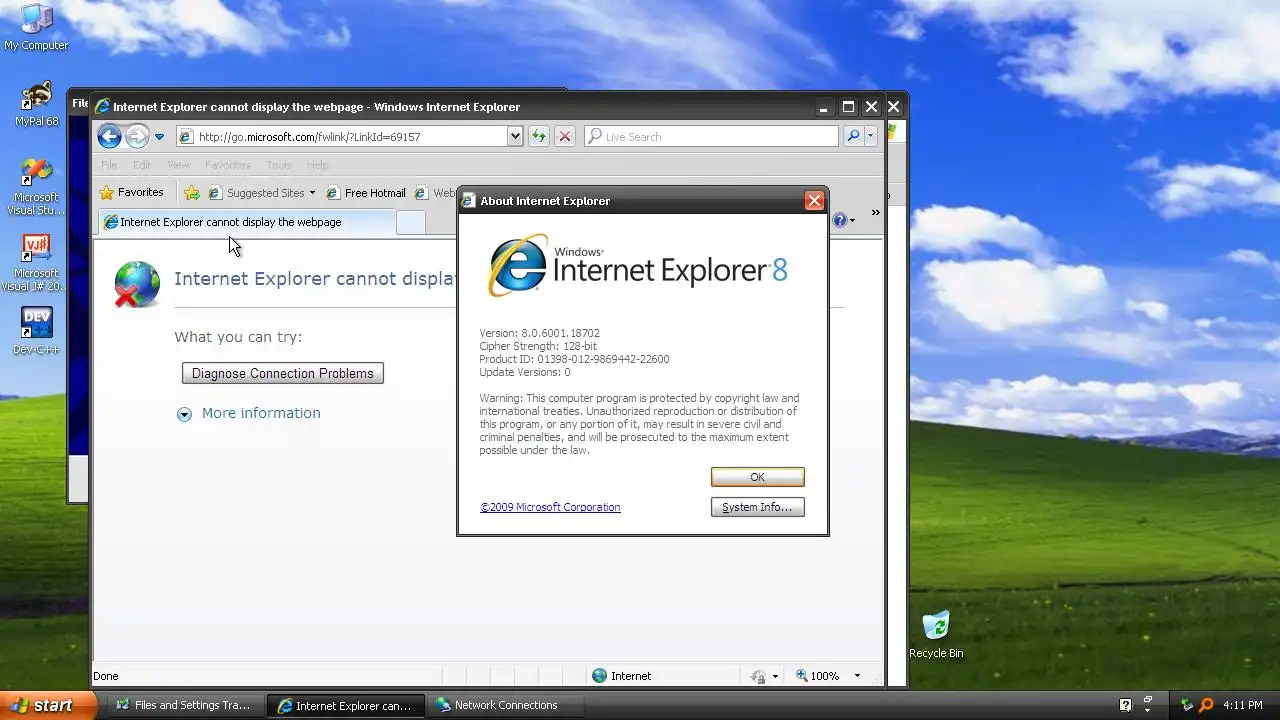Click the Help question mark toolbar icon
This screenshot has height=720, width=1280.
(839, 220)
